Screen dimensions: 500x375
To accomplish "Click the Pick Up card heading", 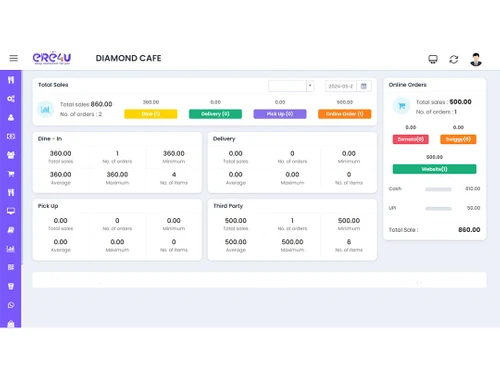I will [48, 206].
